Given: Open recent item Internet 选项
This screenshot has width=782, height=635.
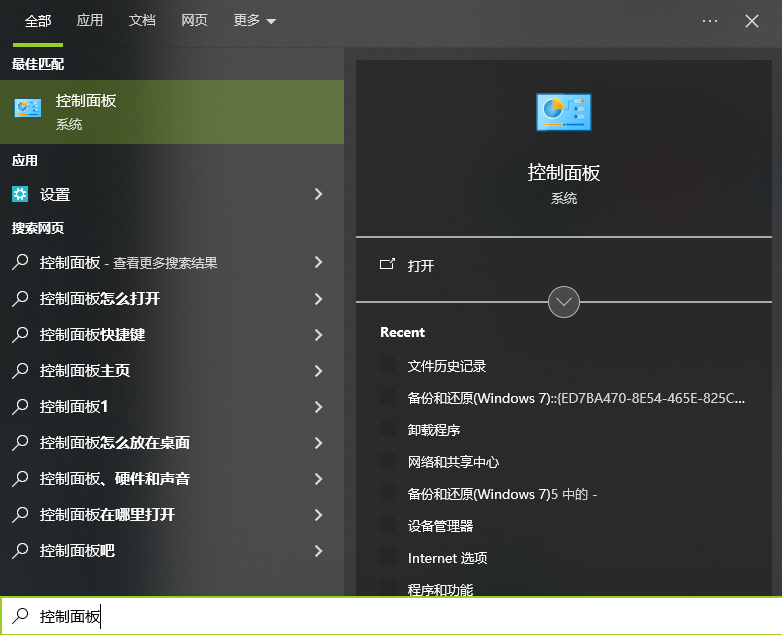Looking at the screenshot, I should 447,558.
